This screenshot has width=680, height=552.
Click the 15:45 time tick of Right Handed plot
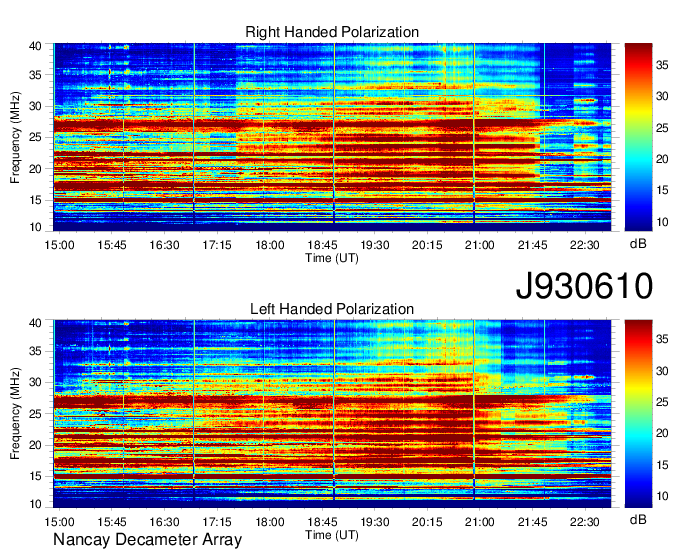tap(112, 245)
